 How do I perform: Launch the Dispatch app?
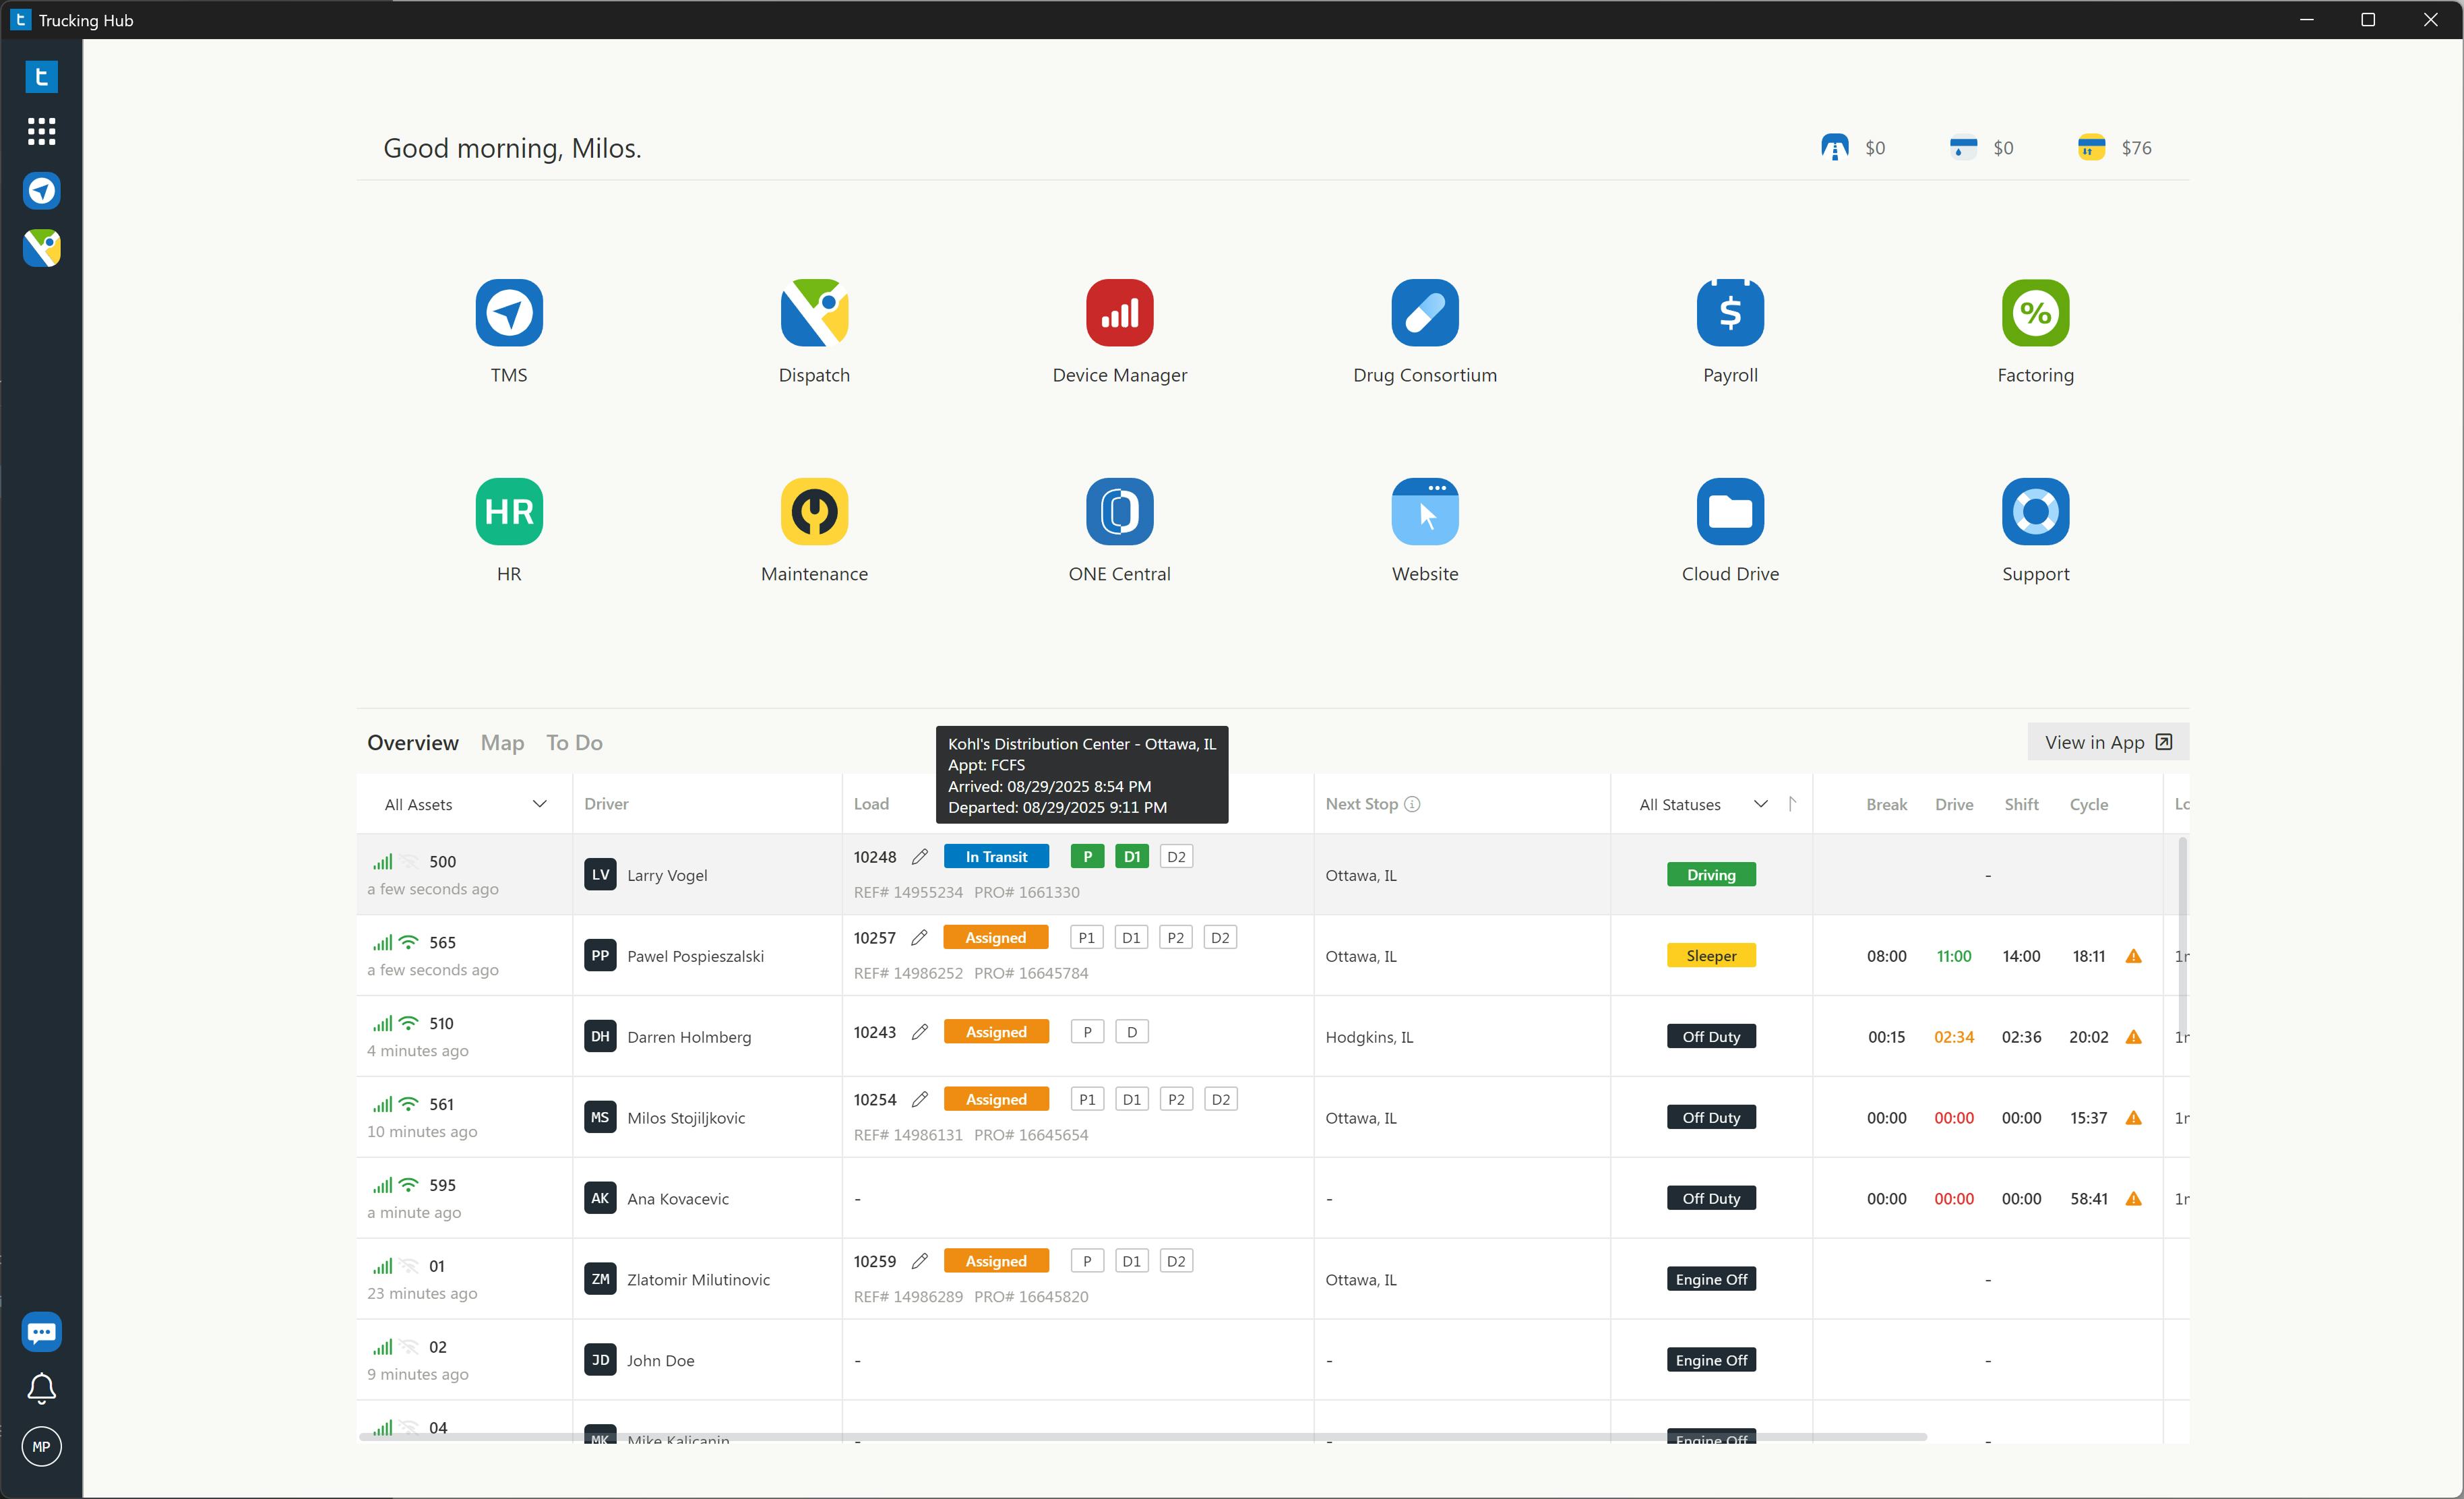[x=814, y=313]
